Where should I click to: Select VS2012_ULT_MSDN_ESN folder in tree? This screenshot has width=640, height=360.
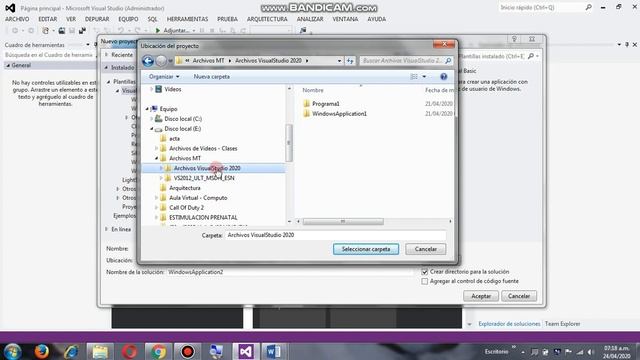(x=204, y=178)
